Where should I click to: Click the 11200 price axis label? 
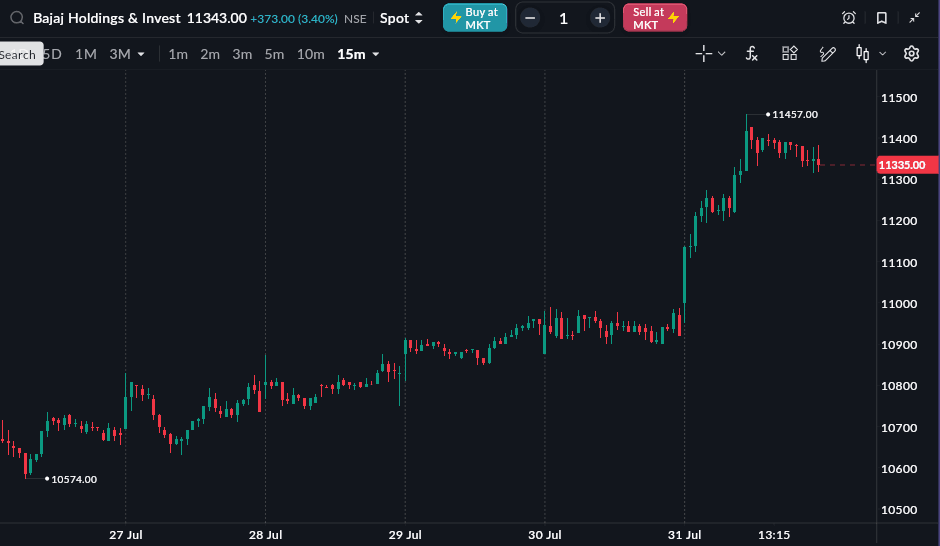(899, 221)
